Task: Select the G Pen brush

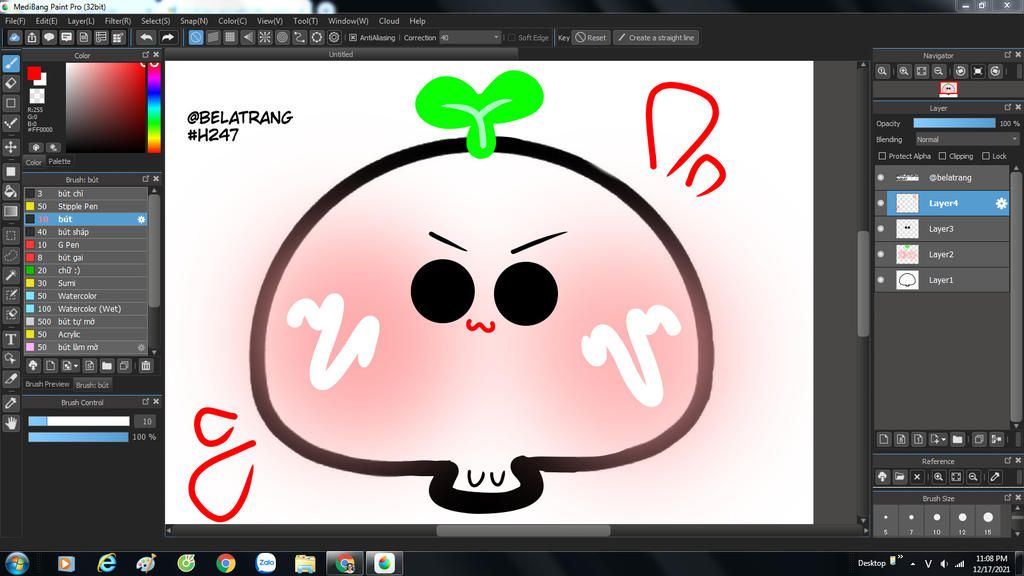Action: click(86, 245)
